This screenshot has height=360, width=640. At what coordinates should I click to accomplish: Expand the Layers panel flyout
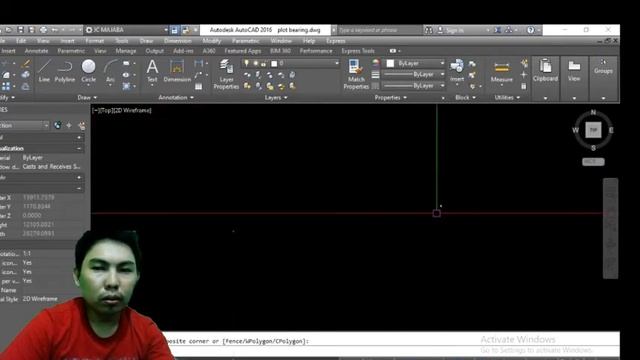276,98
